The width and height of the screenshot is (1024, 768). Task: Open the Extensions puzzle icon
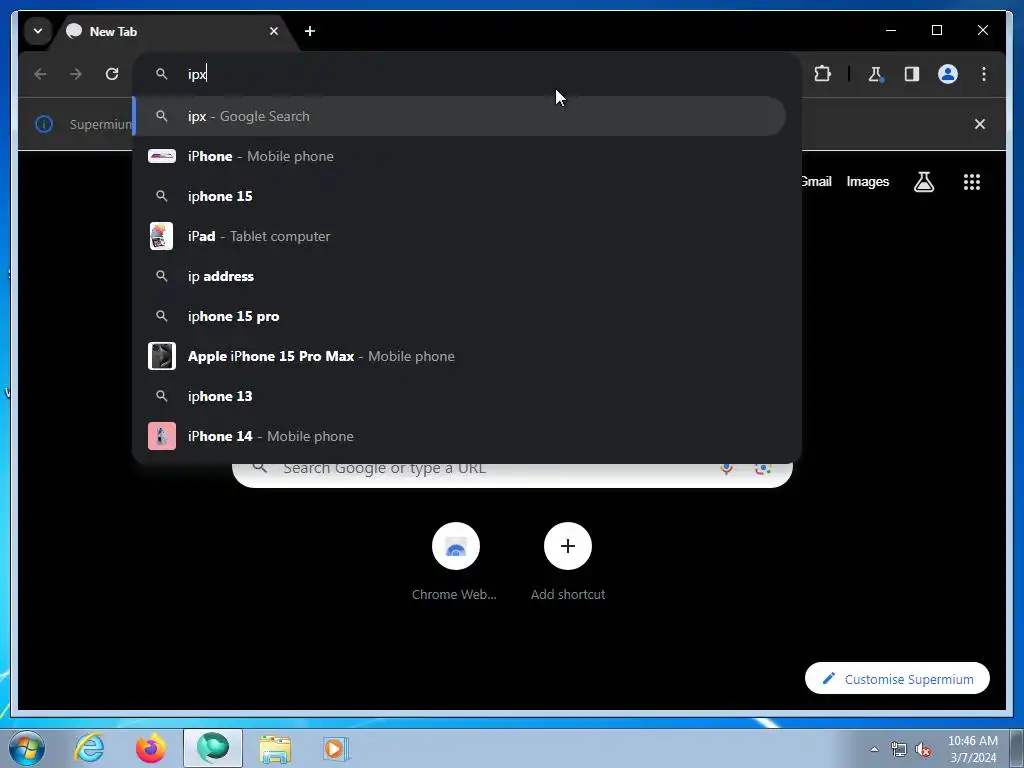[822, 74]
